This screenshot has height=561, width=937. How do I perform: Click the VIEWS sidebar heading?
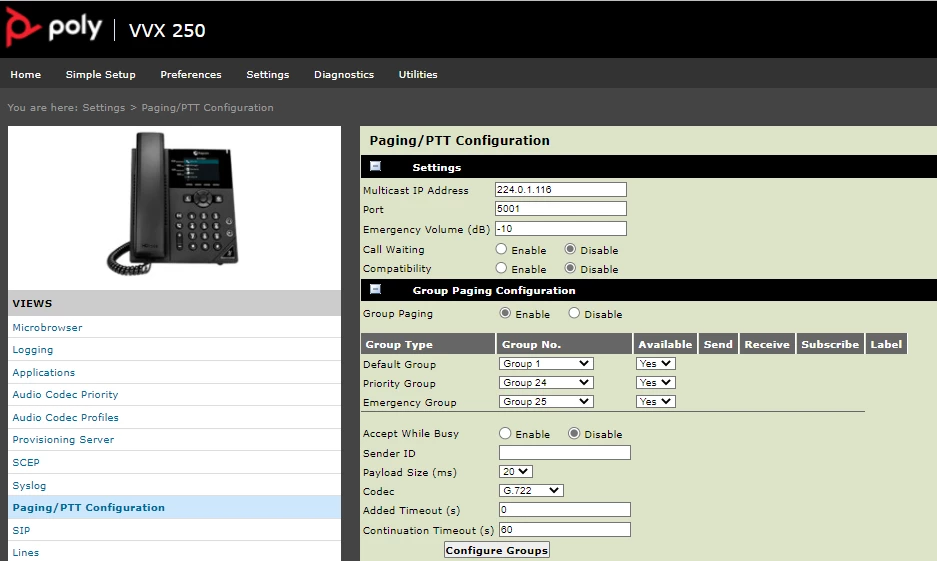[32, 304]
